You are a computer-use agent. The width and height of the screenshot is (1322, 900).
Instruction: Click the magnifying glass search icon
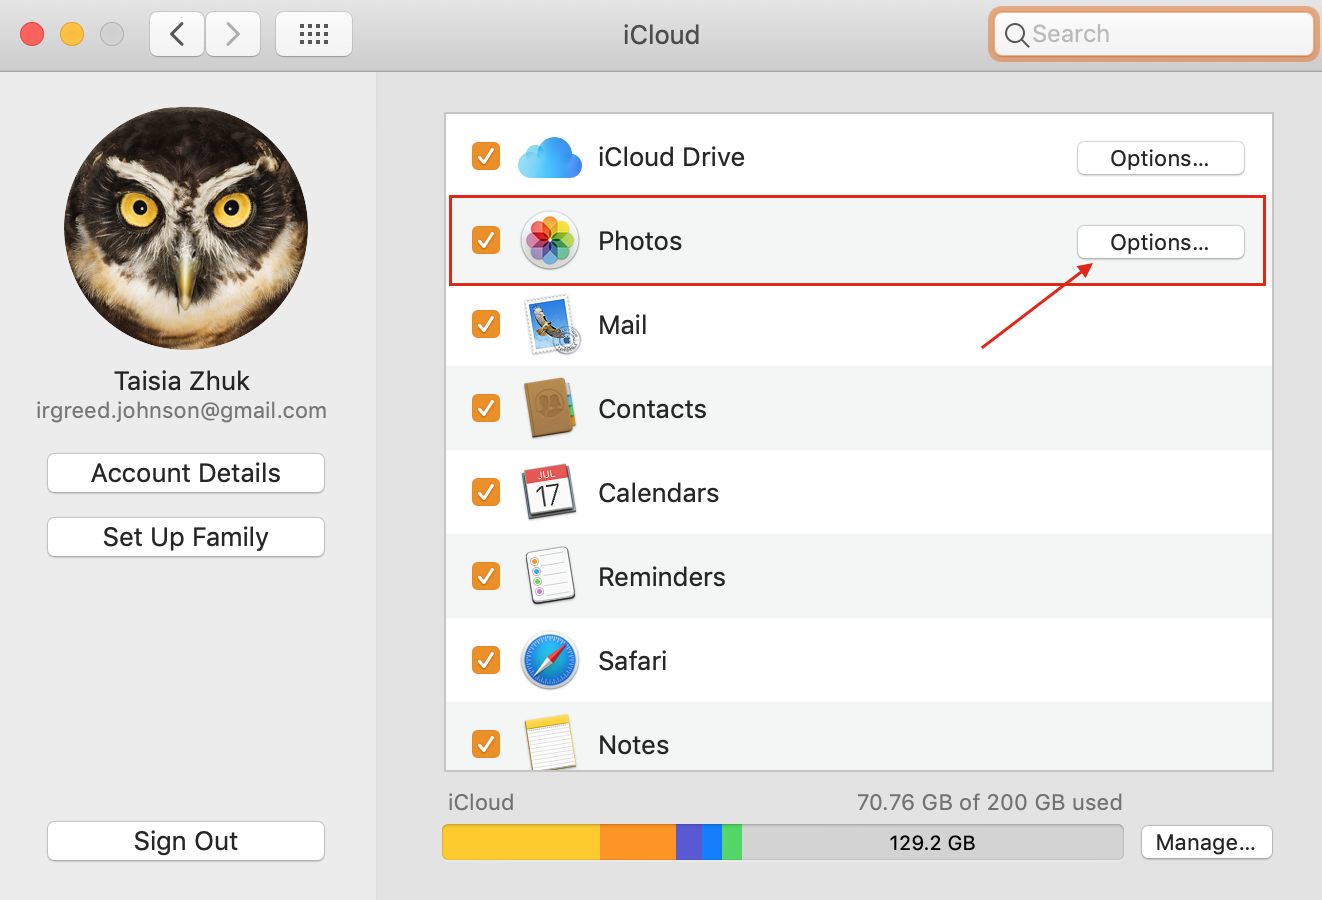[1016, 35]
